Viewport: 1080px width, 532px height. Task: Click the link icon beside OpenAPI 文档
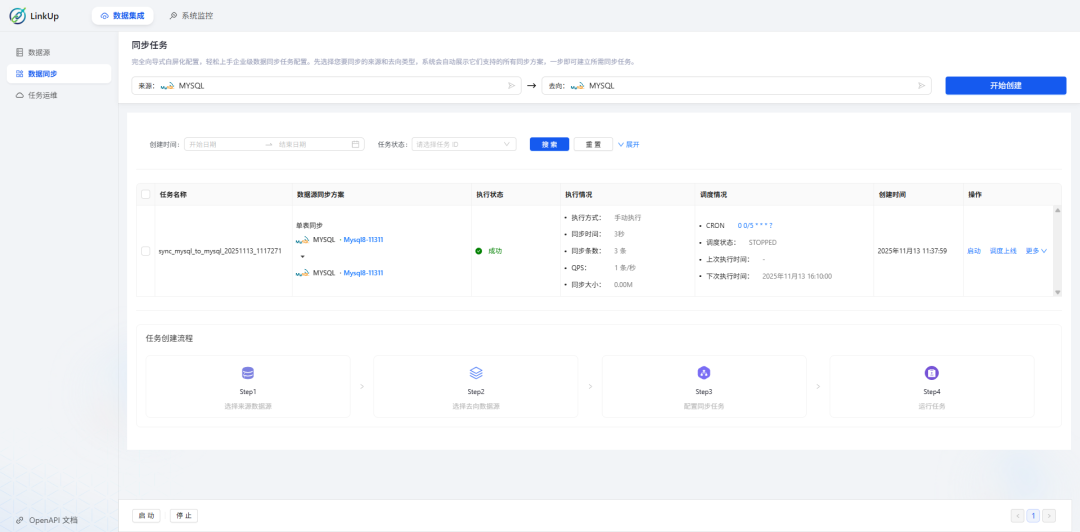(x=19, y=520)
